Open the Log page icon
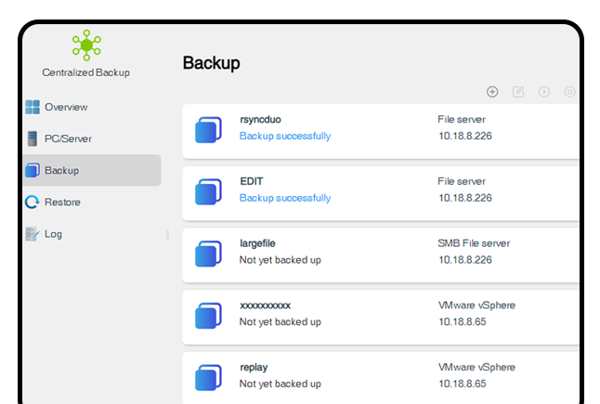Viewport: 600px width, 404px height. [32, 234]
